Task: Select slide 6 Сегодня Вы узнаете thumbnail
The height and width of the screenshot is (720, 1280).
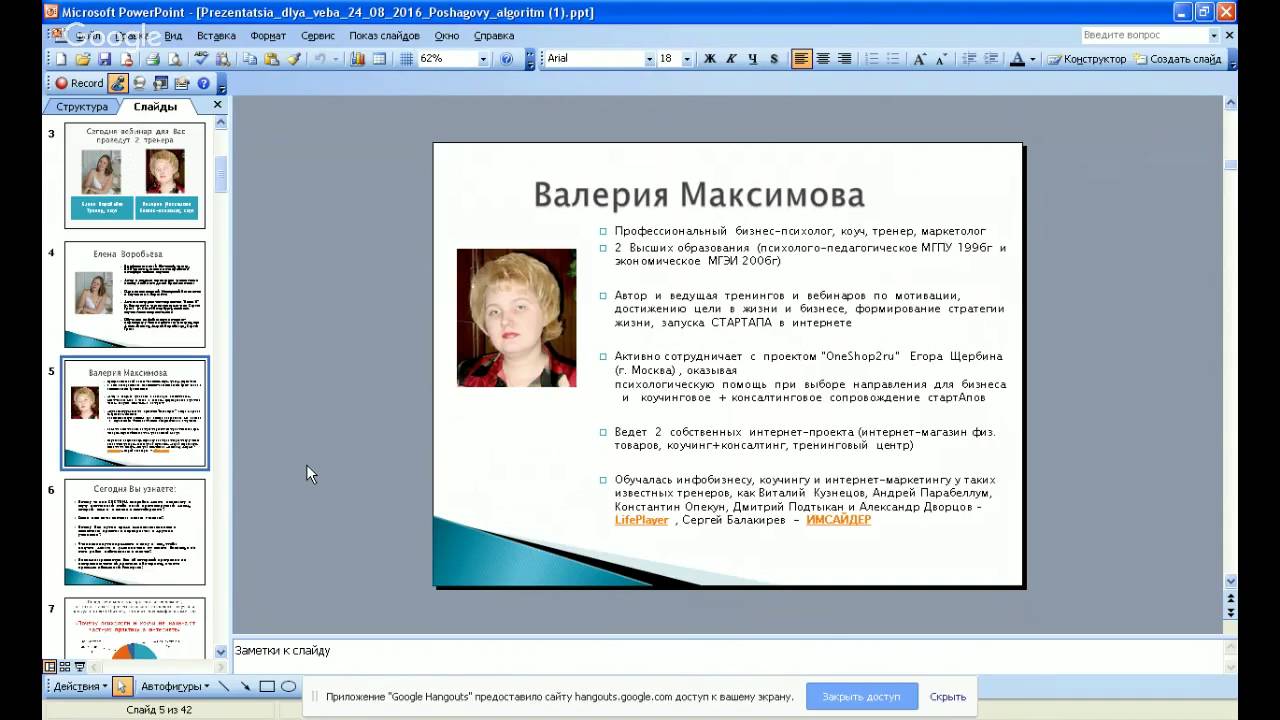Action: click(x=134, y=532)
